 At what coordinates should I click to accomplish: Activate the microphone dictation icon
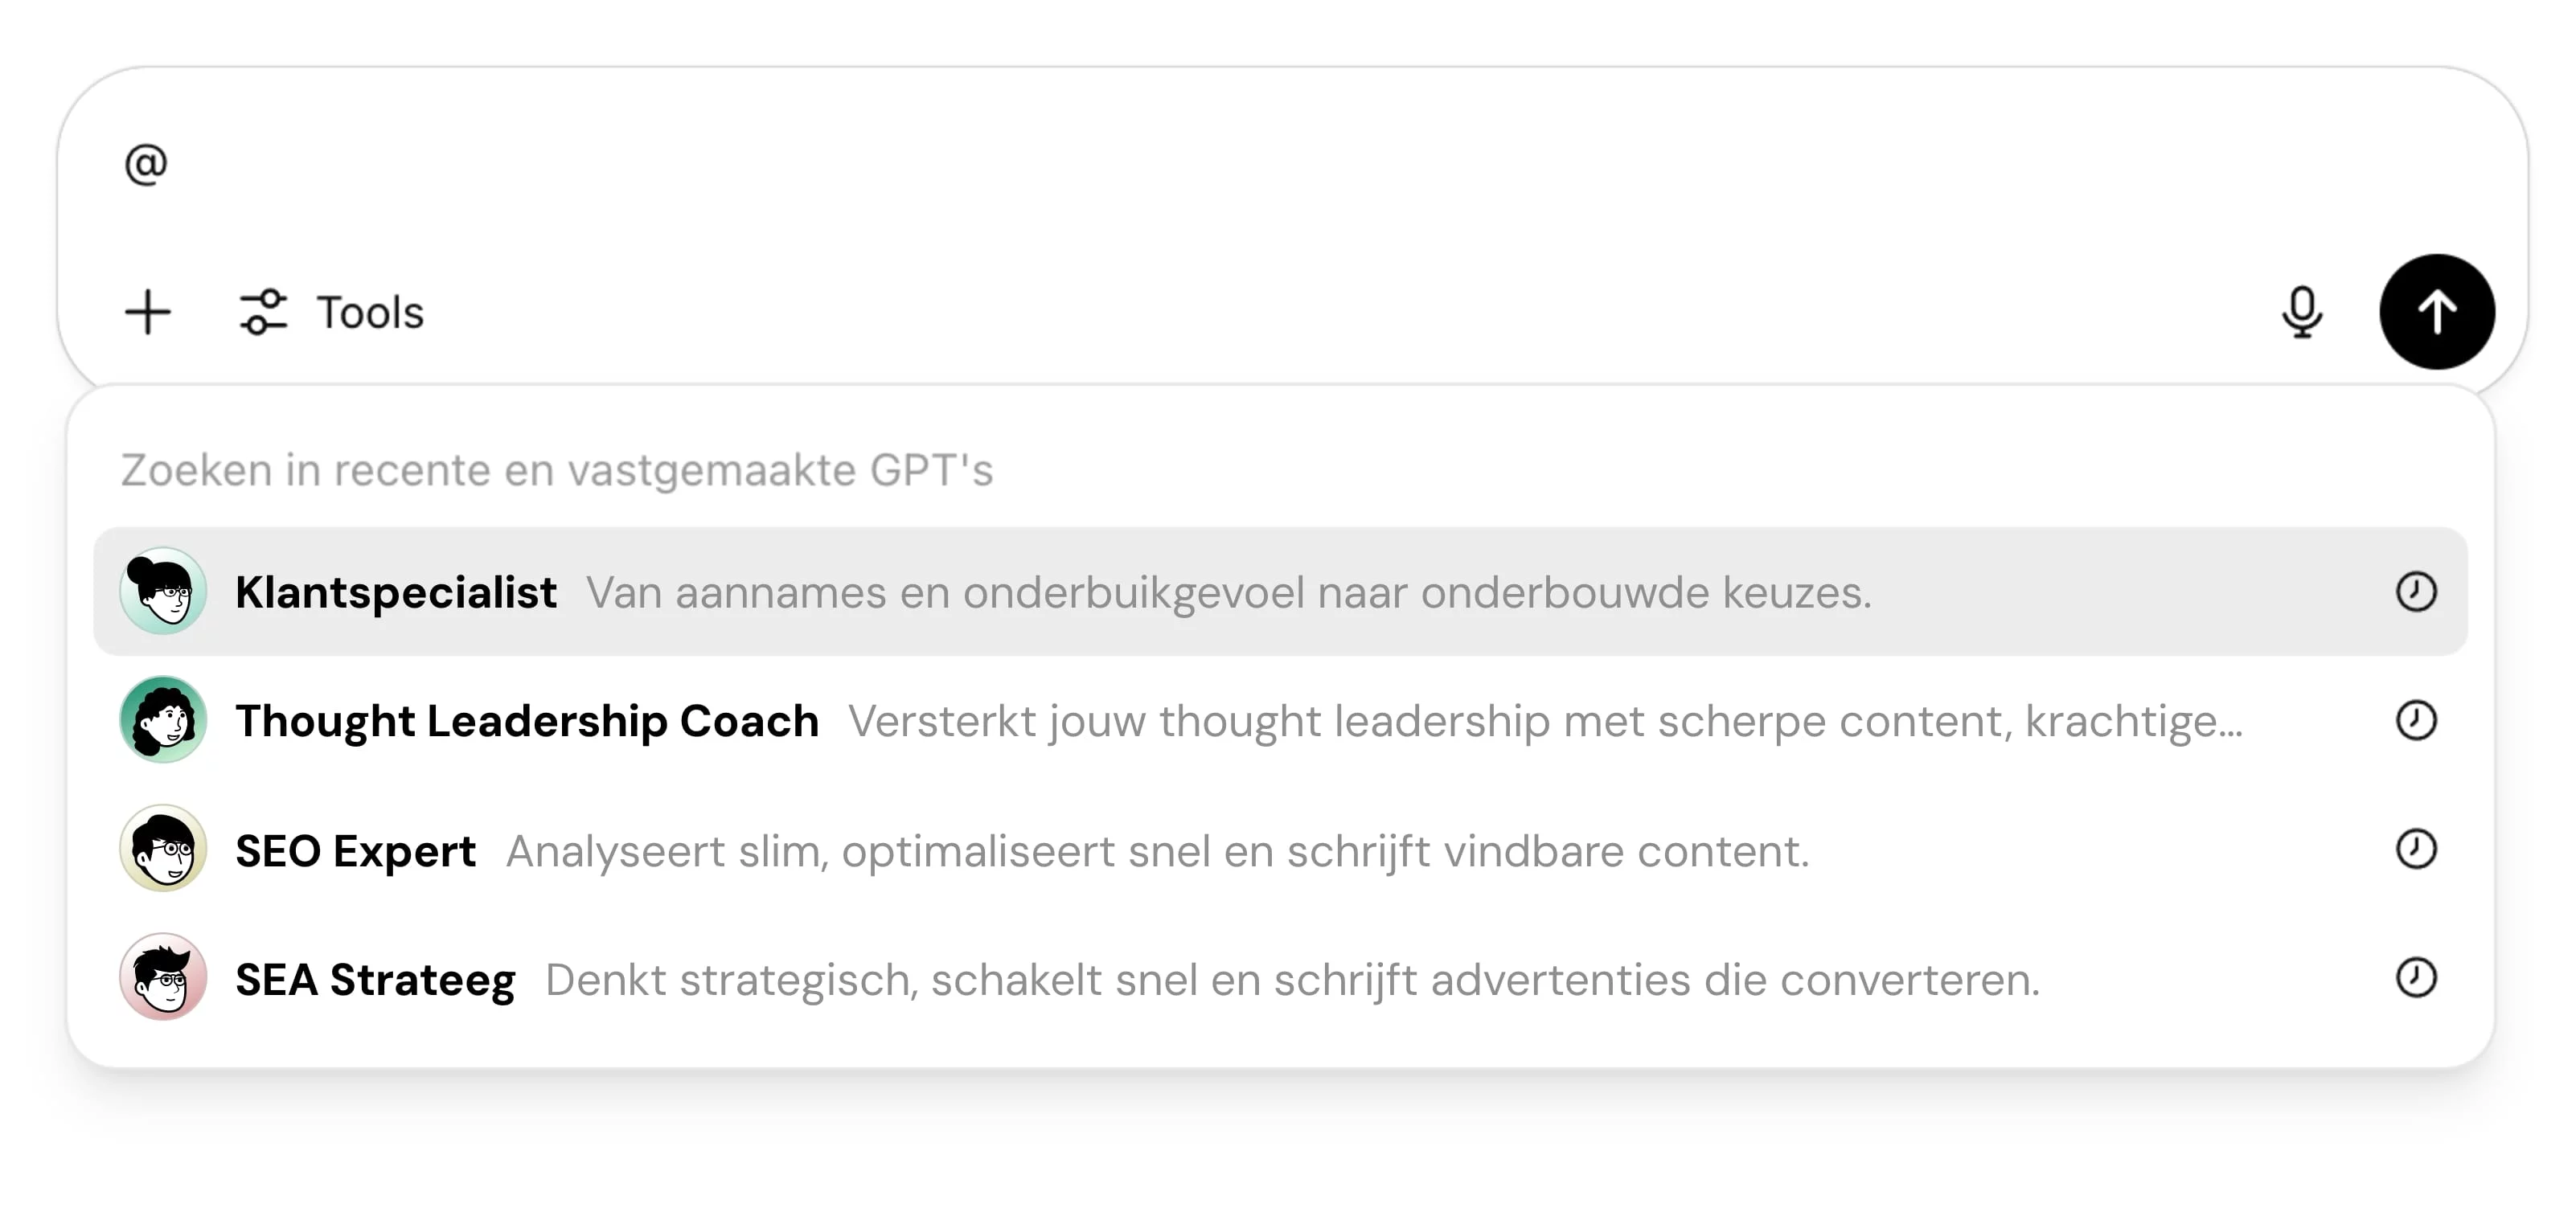2302,312
